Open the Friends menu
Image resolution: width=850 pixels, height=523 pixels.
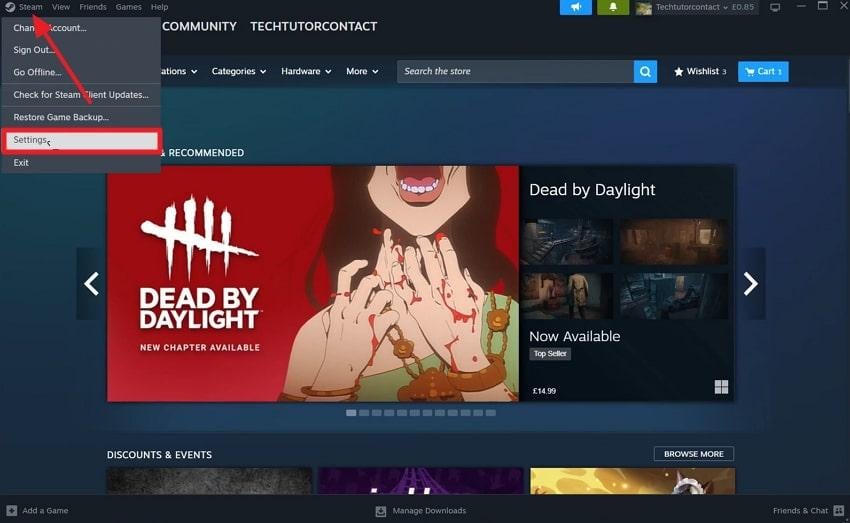(93, 7)
